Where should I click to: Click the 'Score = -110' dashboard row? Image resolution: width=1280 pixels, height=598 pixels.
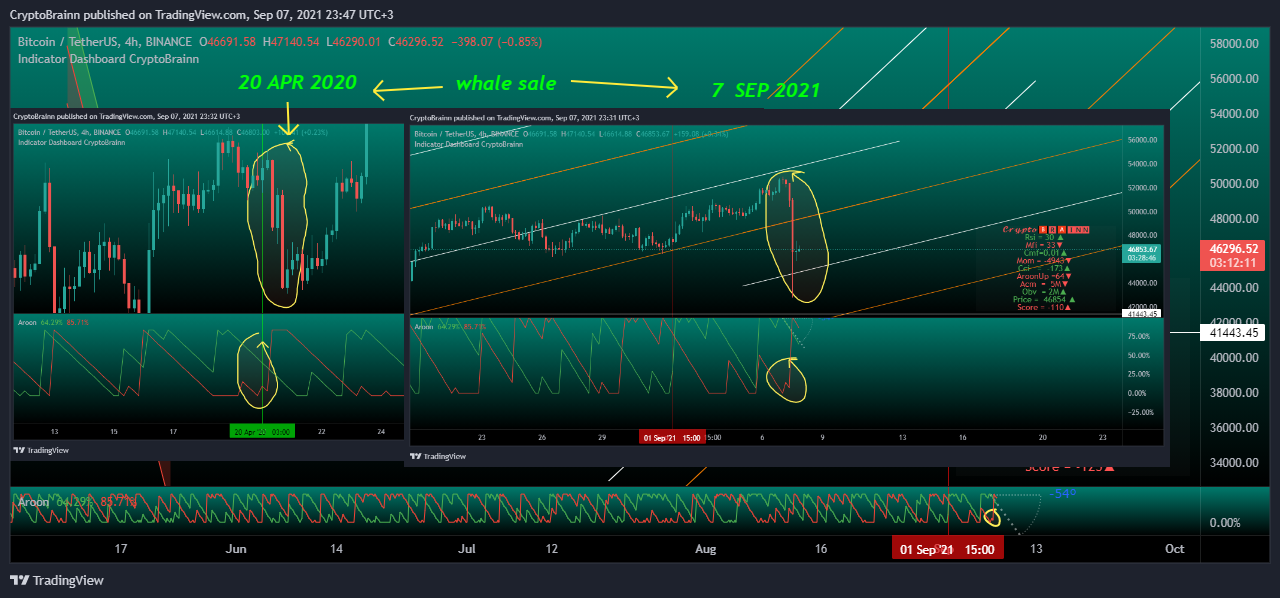[x=1044, y=307]
